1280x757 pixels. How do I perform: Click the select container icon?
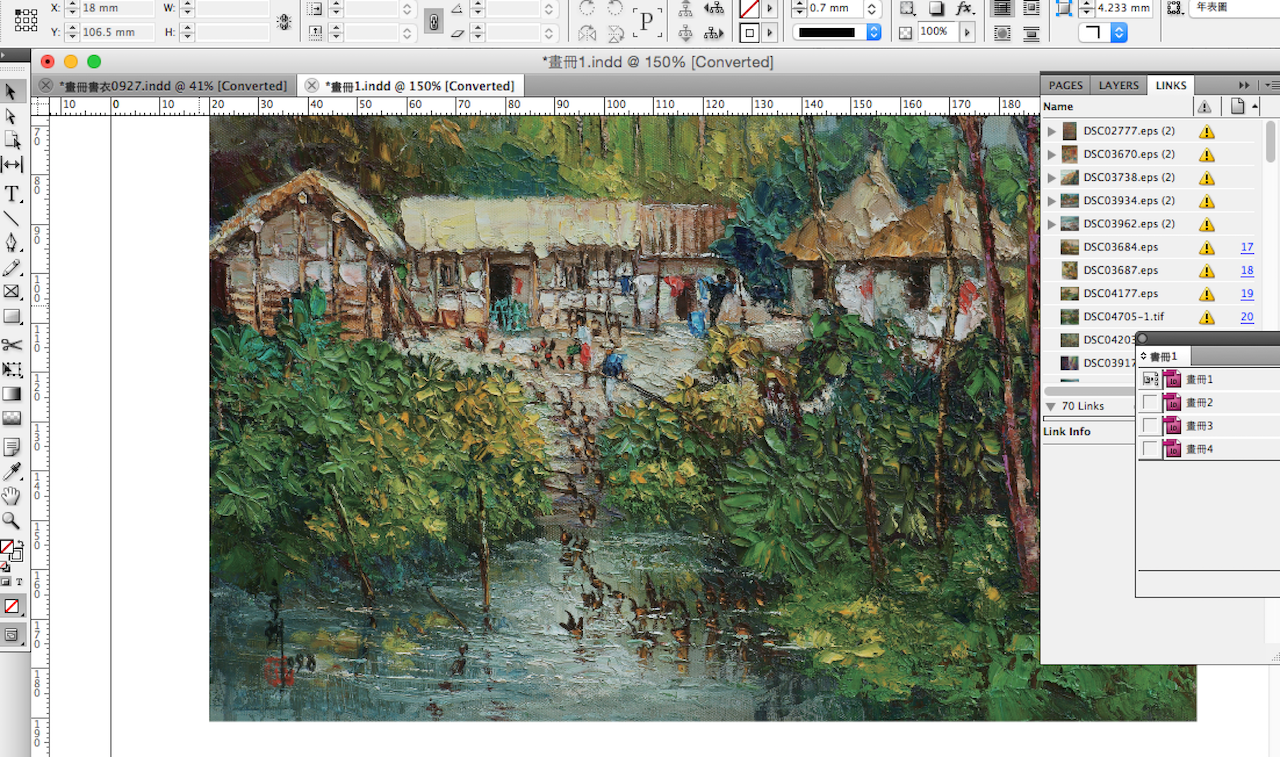(685, 9)
